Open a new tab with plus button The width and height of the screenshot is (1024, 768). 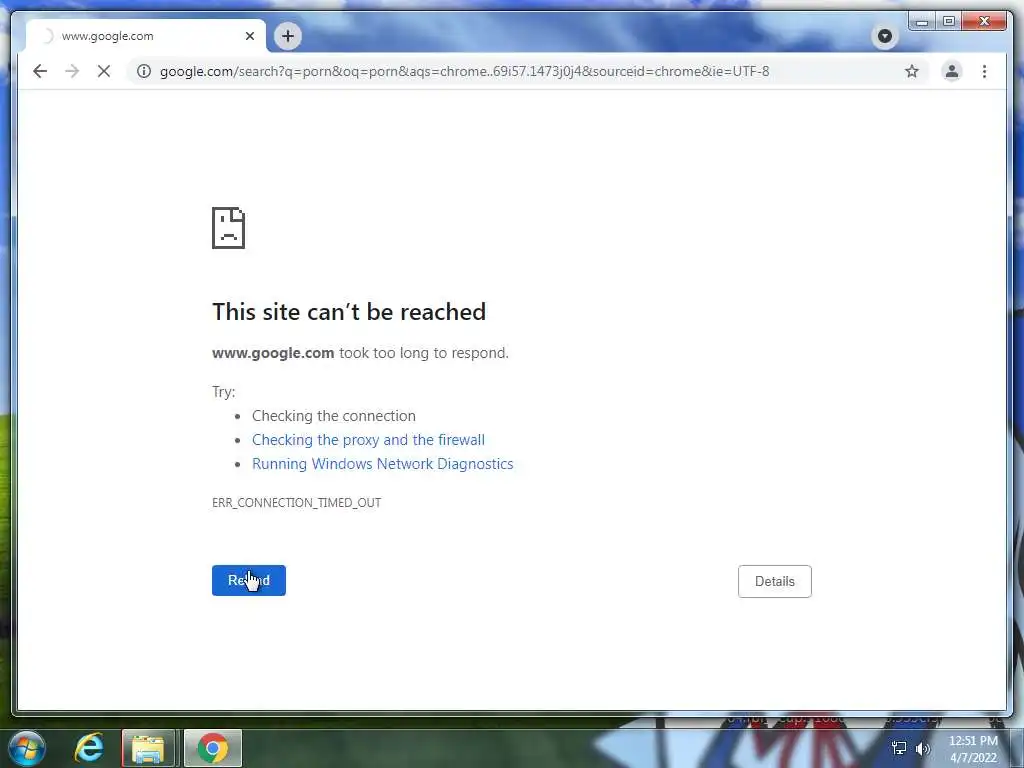(x=288, y=36)
